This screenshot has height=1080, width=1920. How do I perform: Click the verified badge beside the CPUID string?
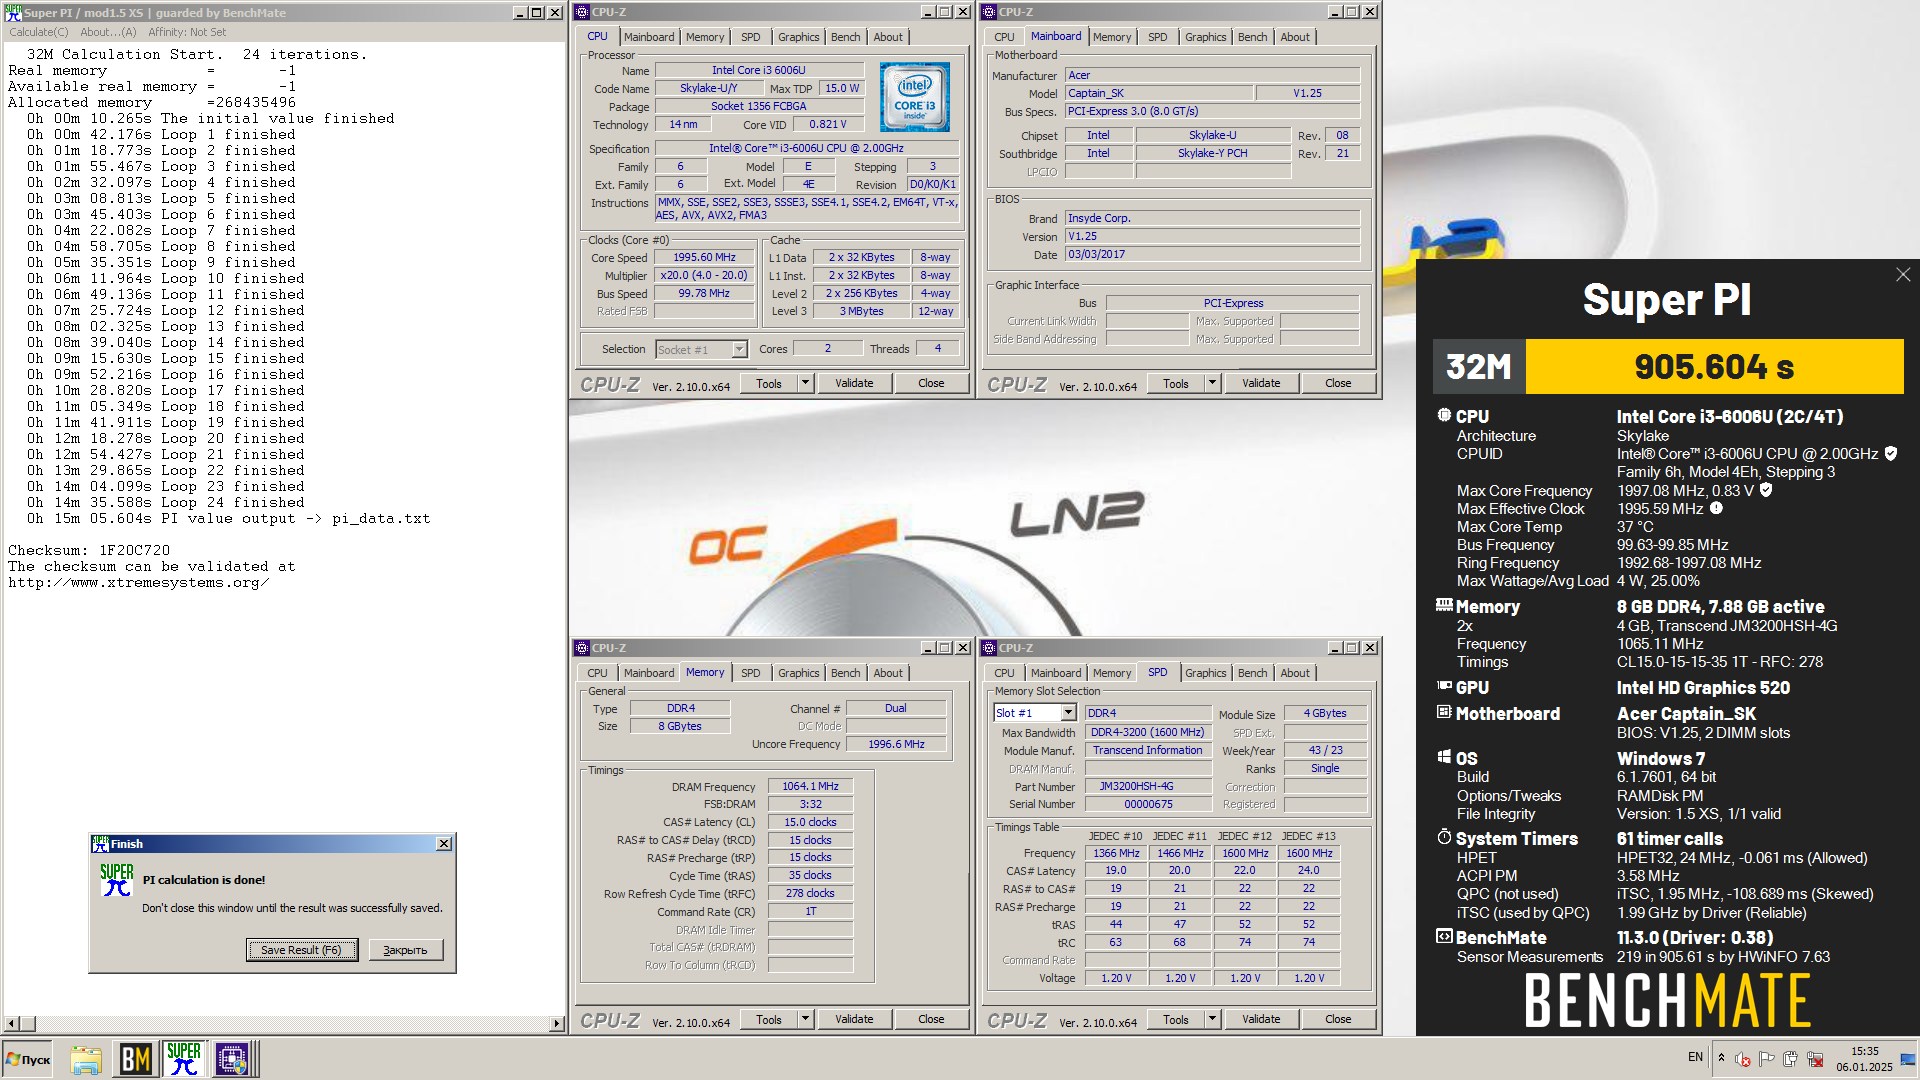tap(1891, 454)
